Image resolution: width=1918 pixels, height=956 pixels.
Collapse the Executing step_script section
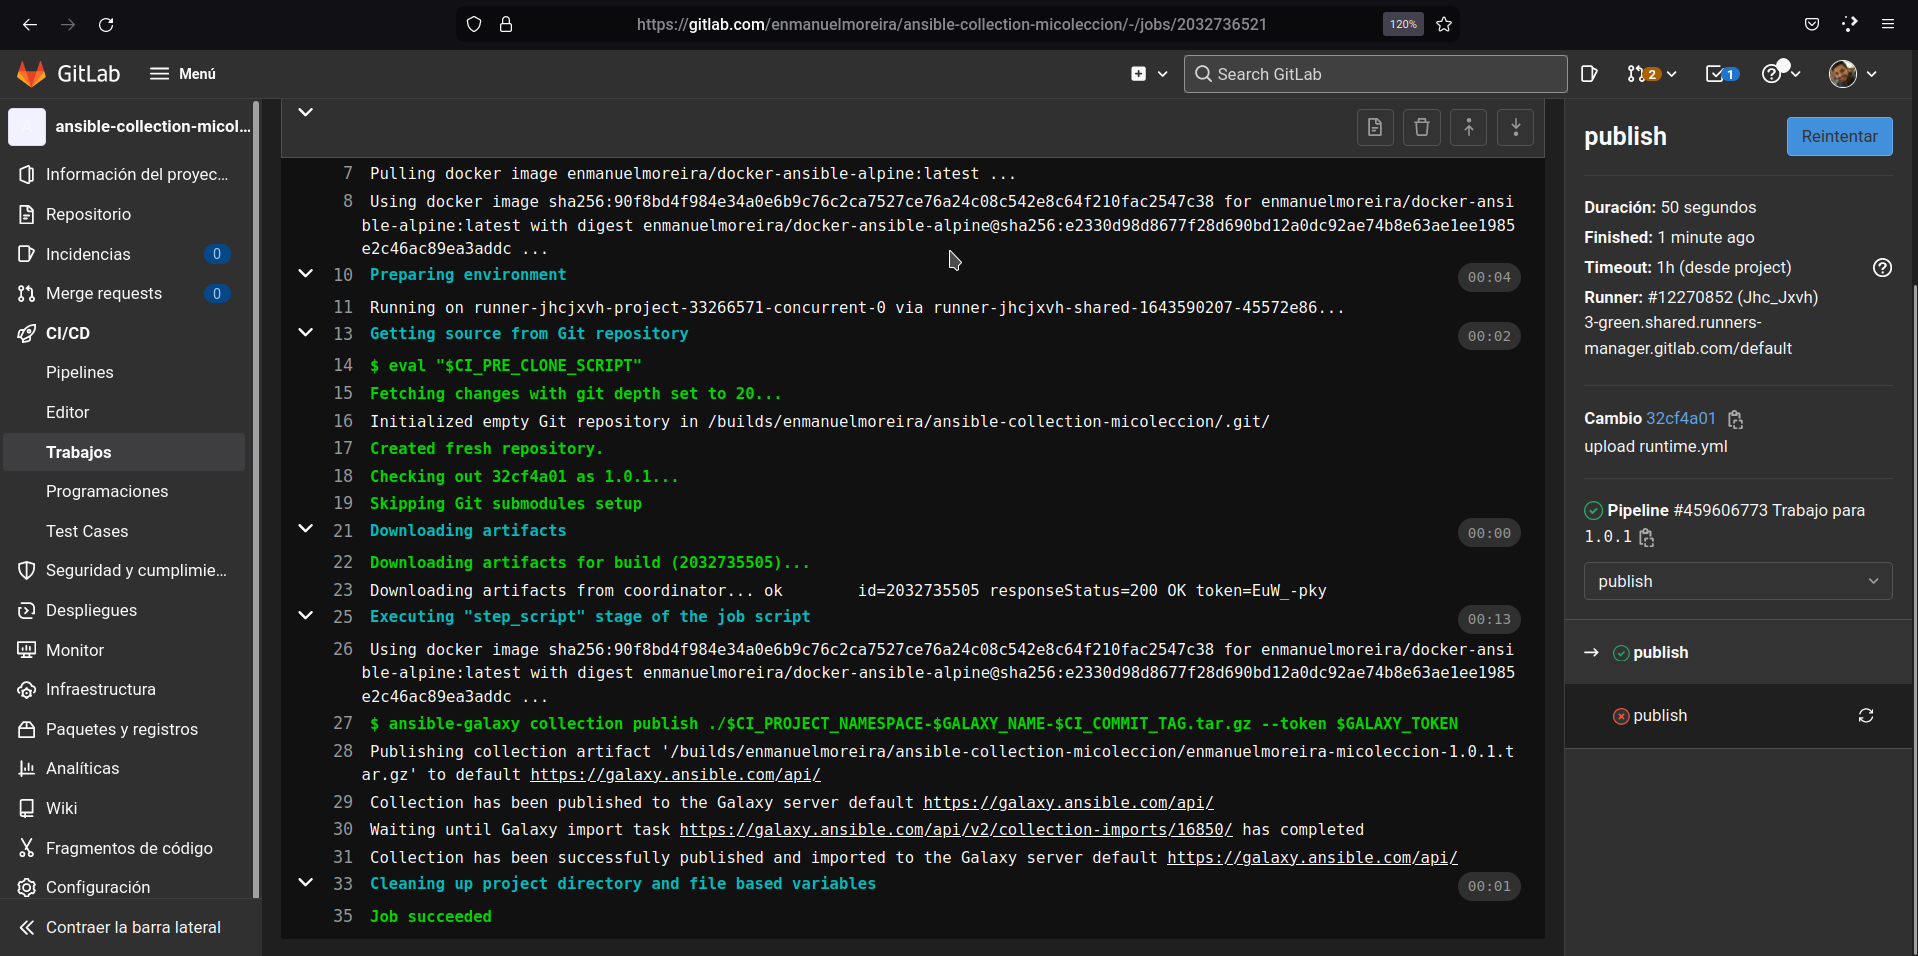pyautogui.click(x=306, y=615)
